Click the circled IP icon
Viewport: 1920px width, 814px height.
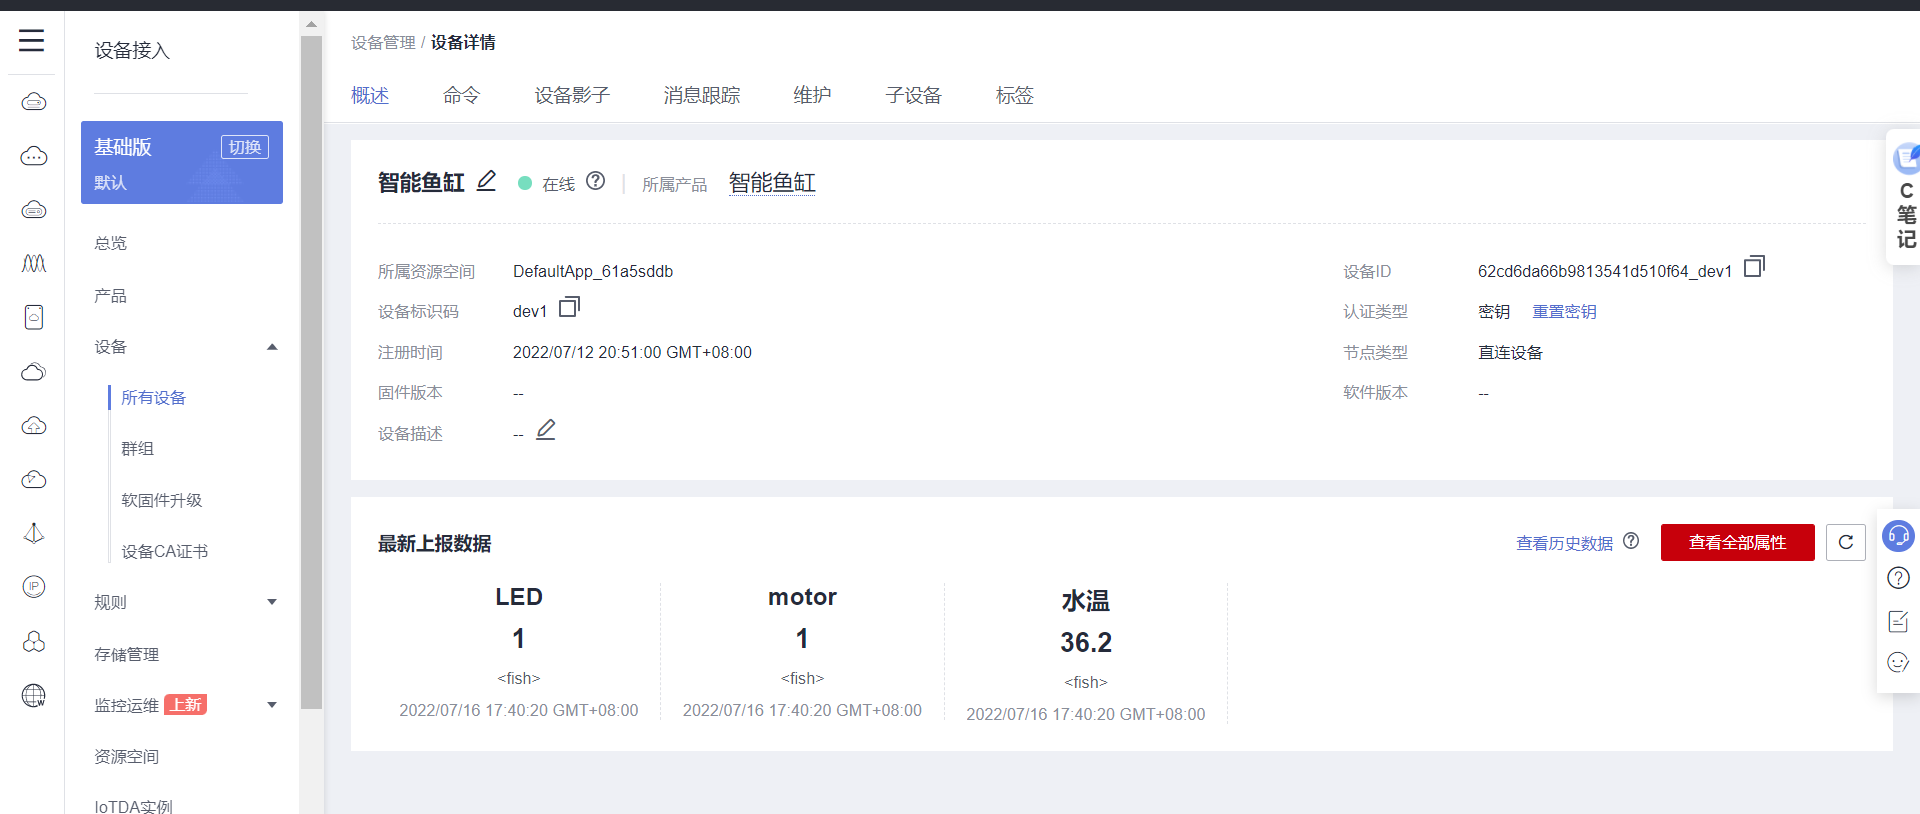tap(34, 587)
